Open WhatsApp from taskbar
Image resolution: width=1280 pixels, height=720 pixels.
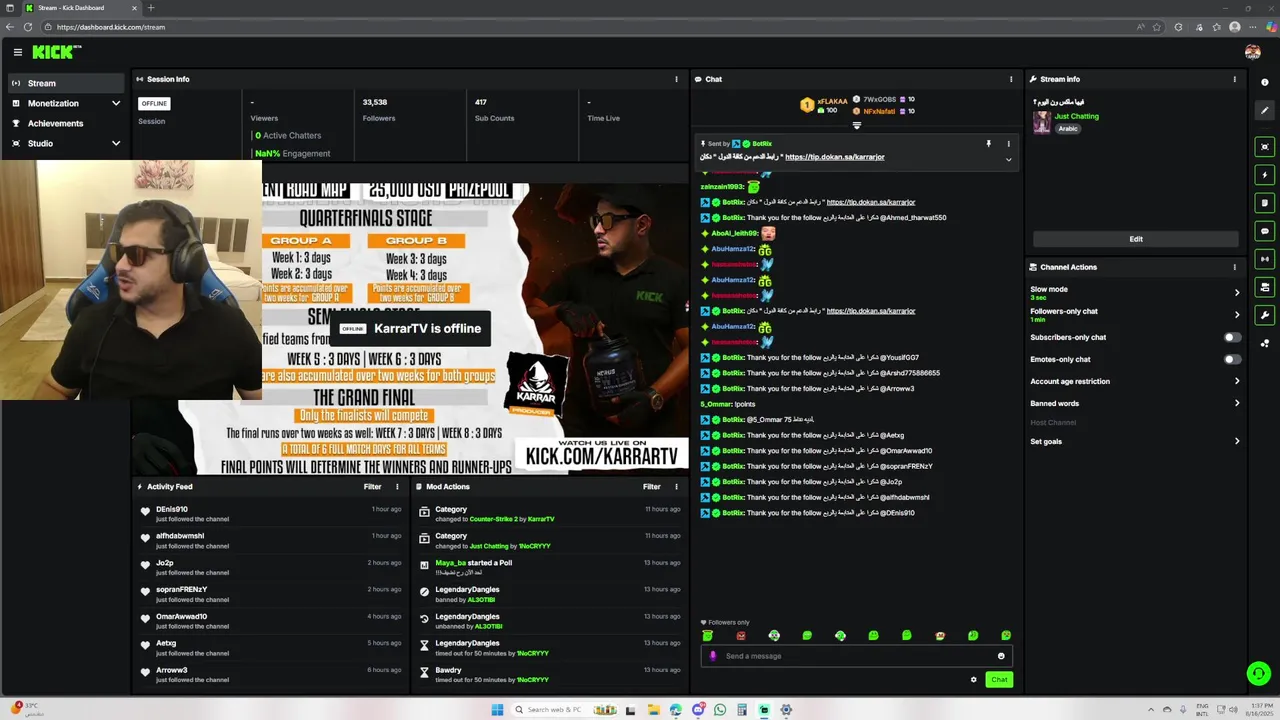(720, 710)
